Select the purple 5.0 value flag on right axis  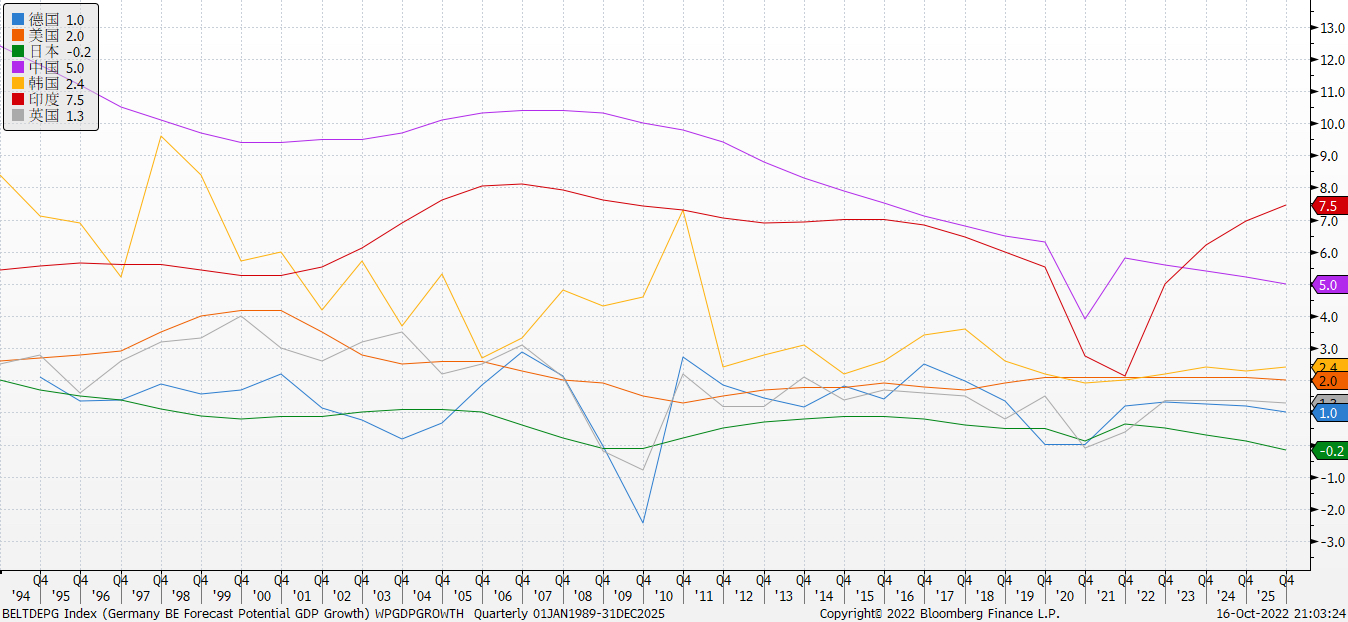[x=1327, y=285]
